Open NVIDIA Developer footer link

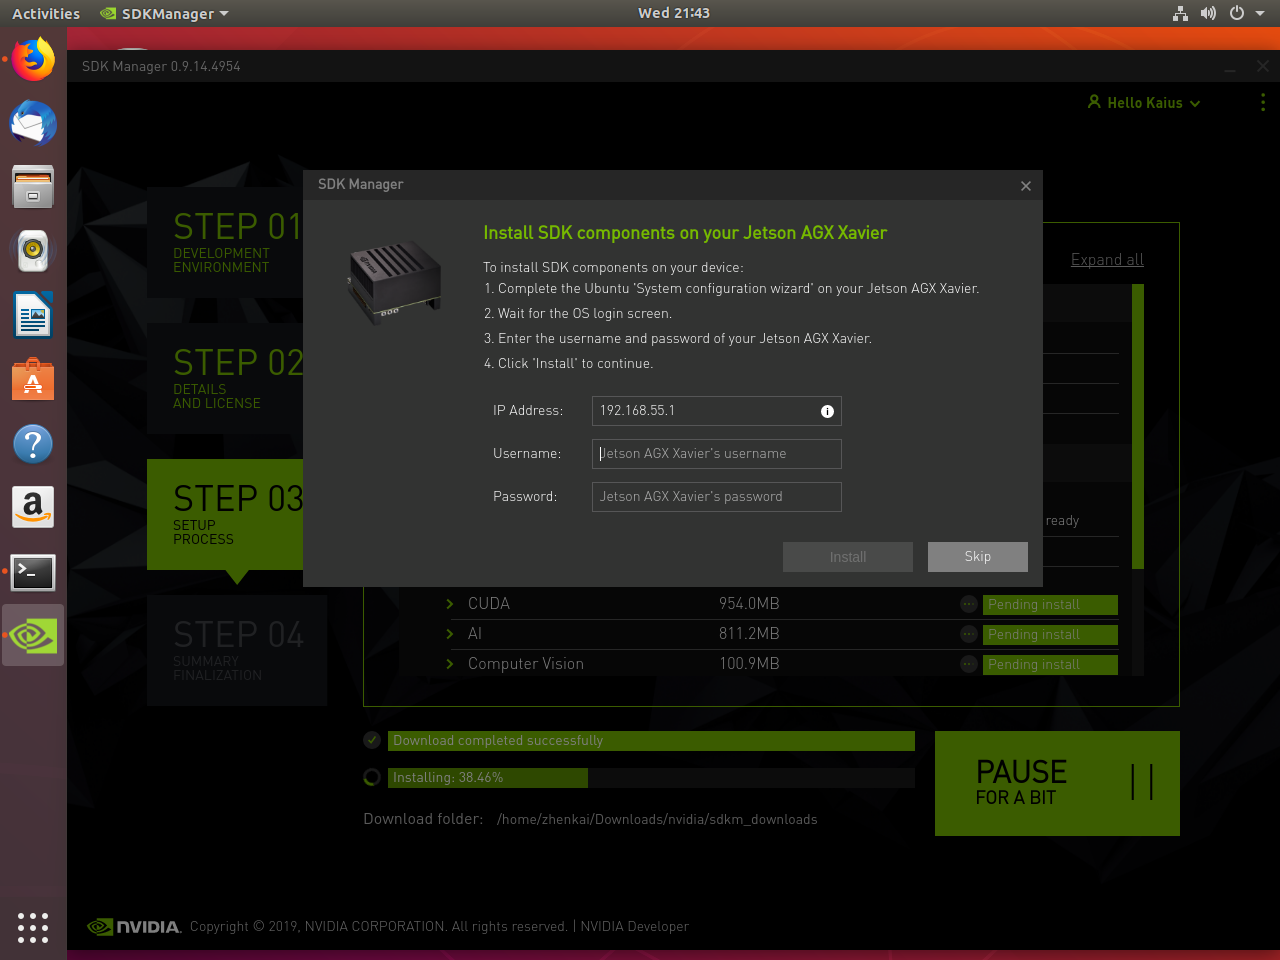[635, 927]
